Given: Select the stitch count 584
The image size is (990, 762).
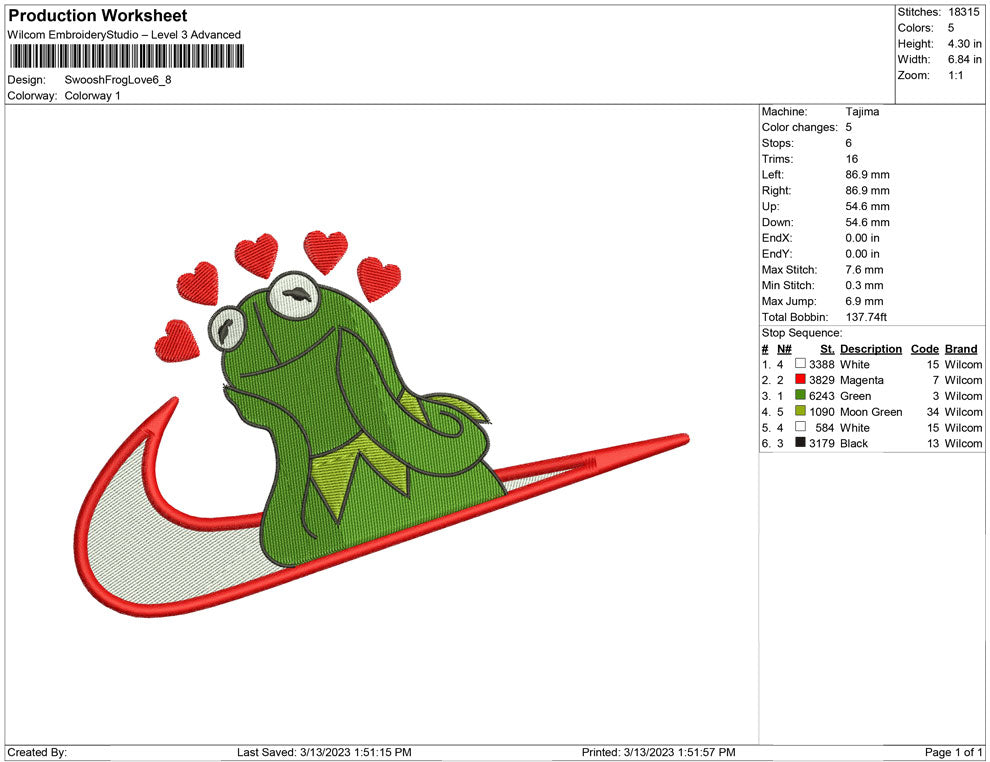Looking at the screenshot, I should pyautogui.click(x=825, y=427).
